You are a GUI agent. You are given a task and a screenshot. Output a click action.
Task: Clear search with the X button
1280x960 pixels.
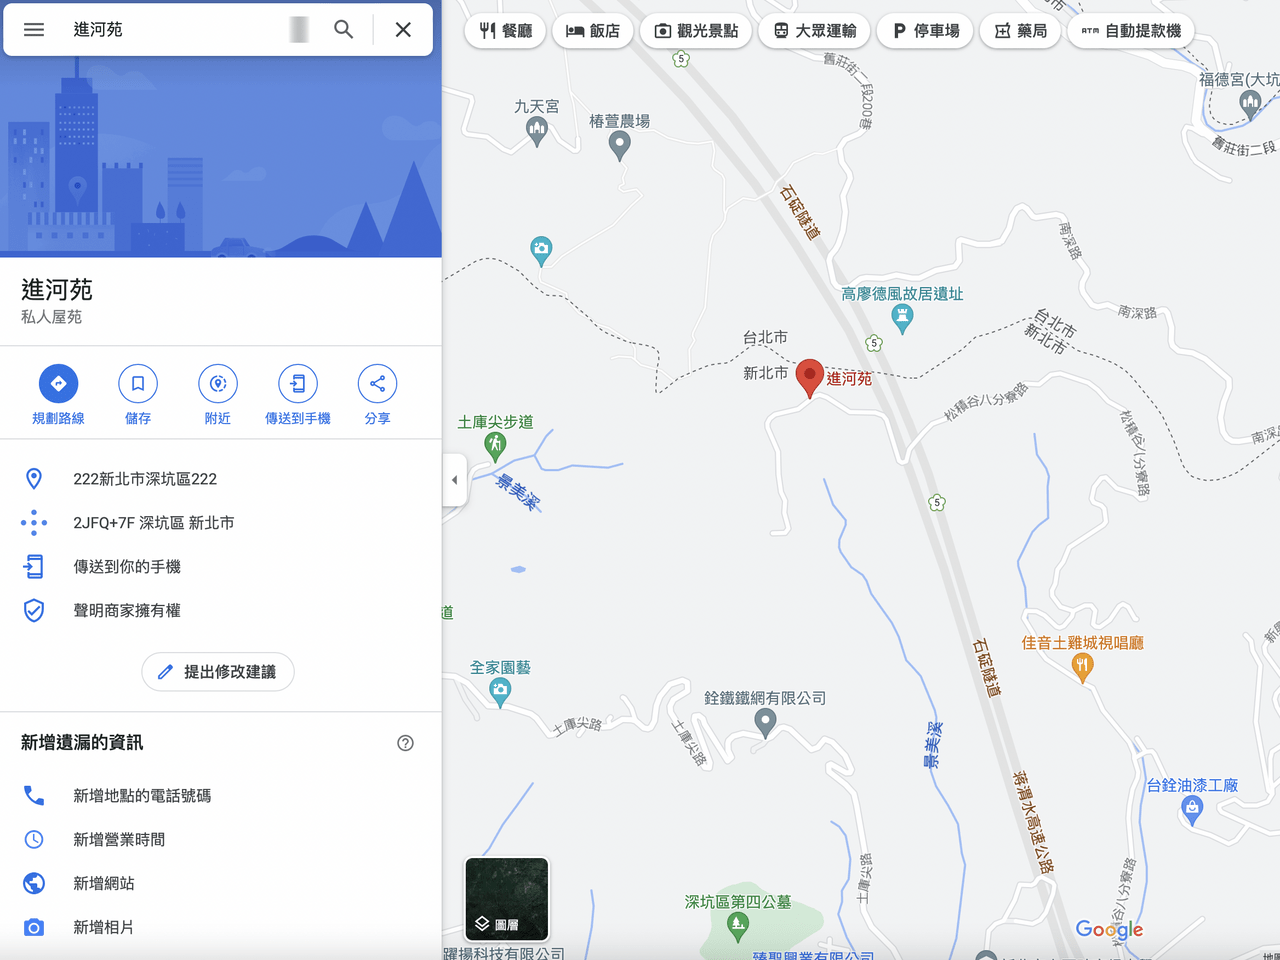point(403,29)
